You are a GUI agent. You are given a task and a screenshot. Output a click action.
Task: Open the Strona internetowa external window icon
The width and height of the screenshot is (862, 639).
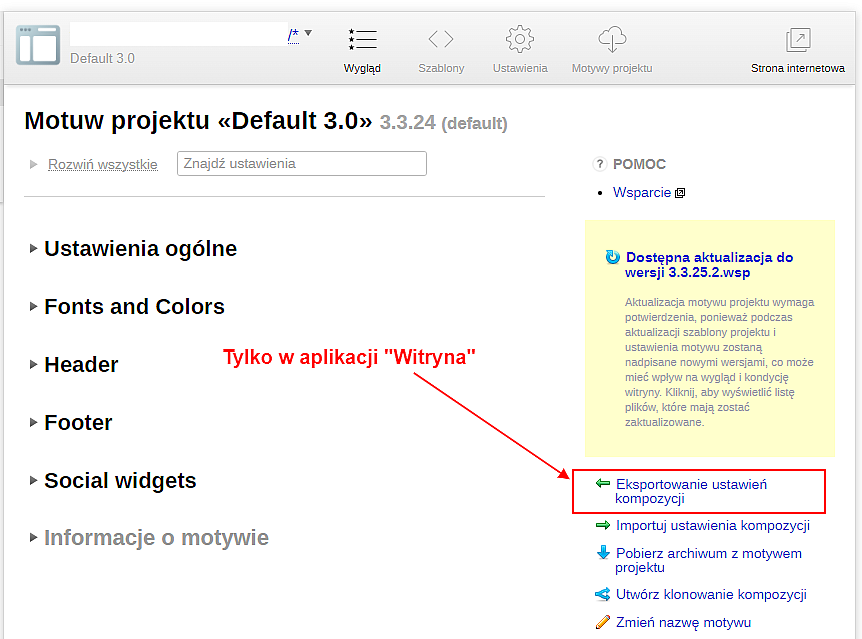click(x=798, y=40)
